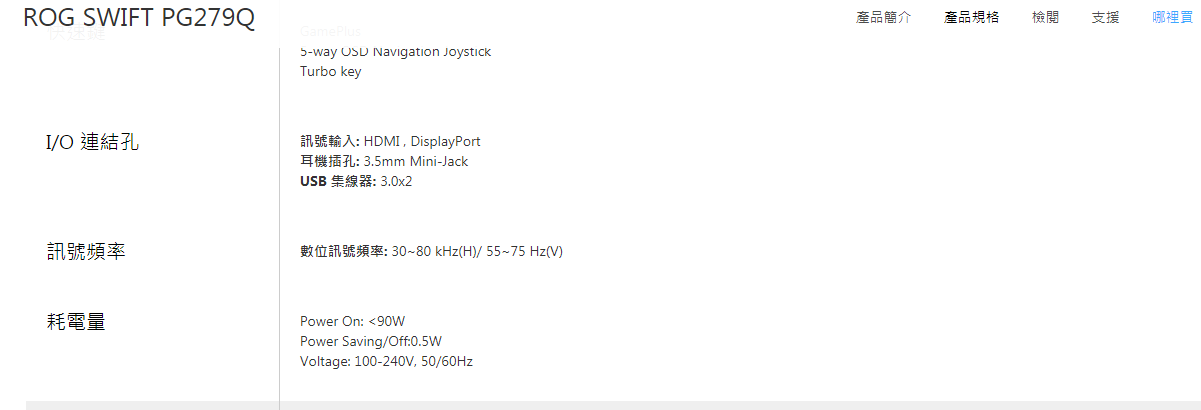Click the gray bar below the spec table
Screen dimensions: 1201x410
(x=613, y=405)
